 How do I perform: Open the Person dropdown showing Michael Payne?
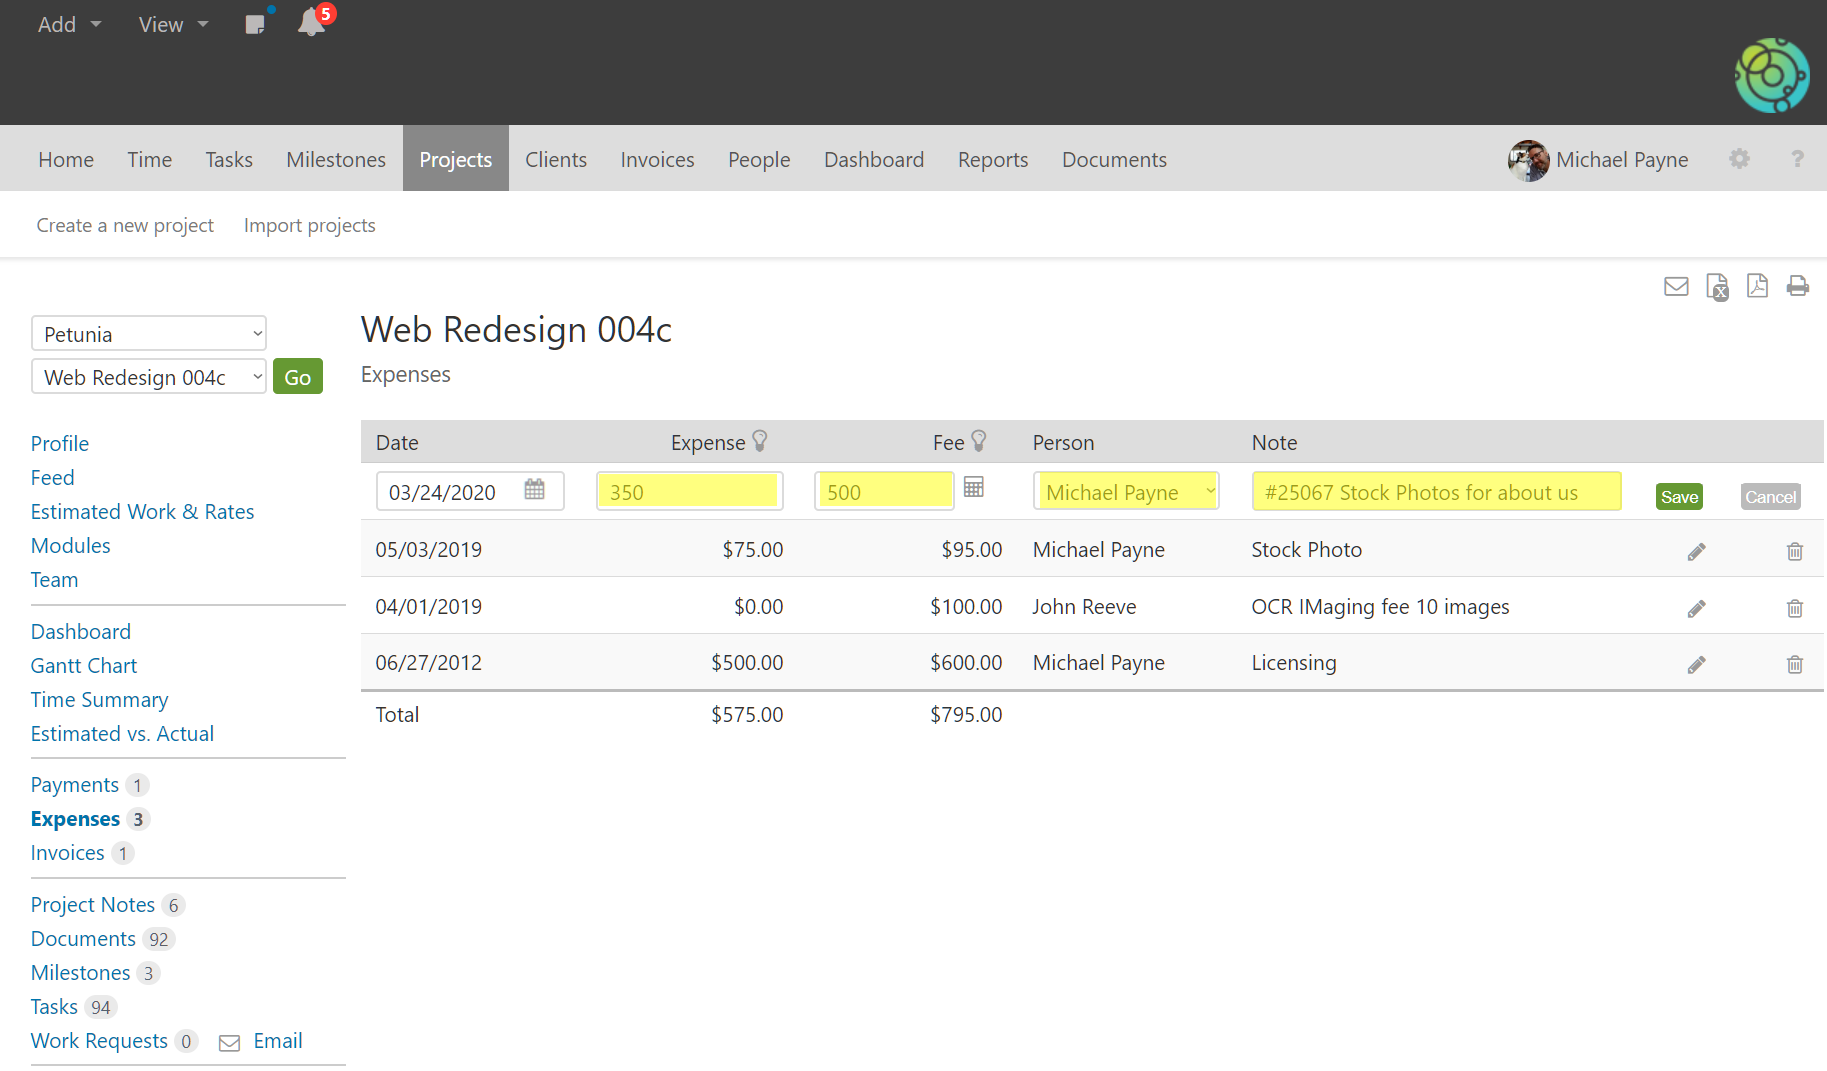pos(1126,492)
